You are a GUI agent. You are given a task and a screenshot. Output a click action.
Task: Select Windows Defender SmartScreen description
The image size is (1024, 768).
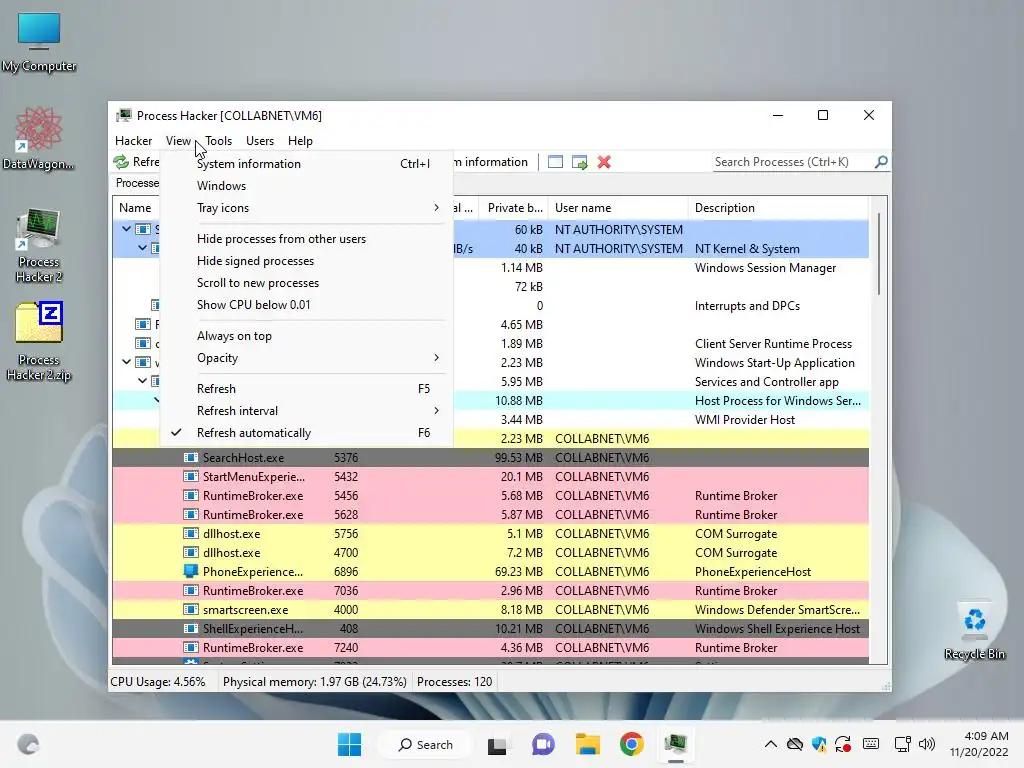[x=777, y=609]
